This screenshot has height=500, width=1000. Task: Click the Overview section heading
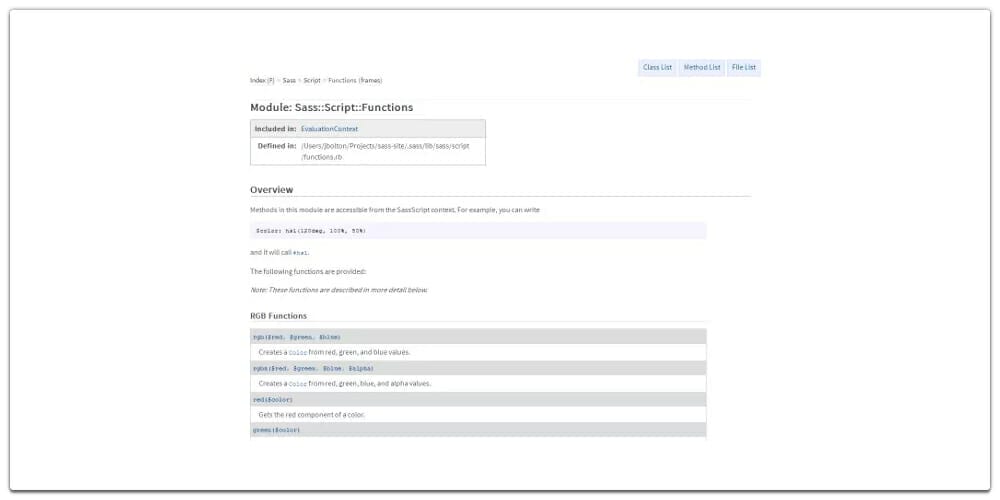pos(272,189)
